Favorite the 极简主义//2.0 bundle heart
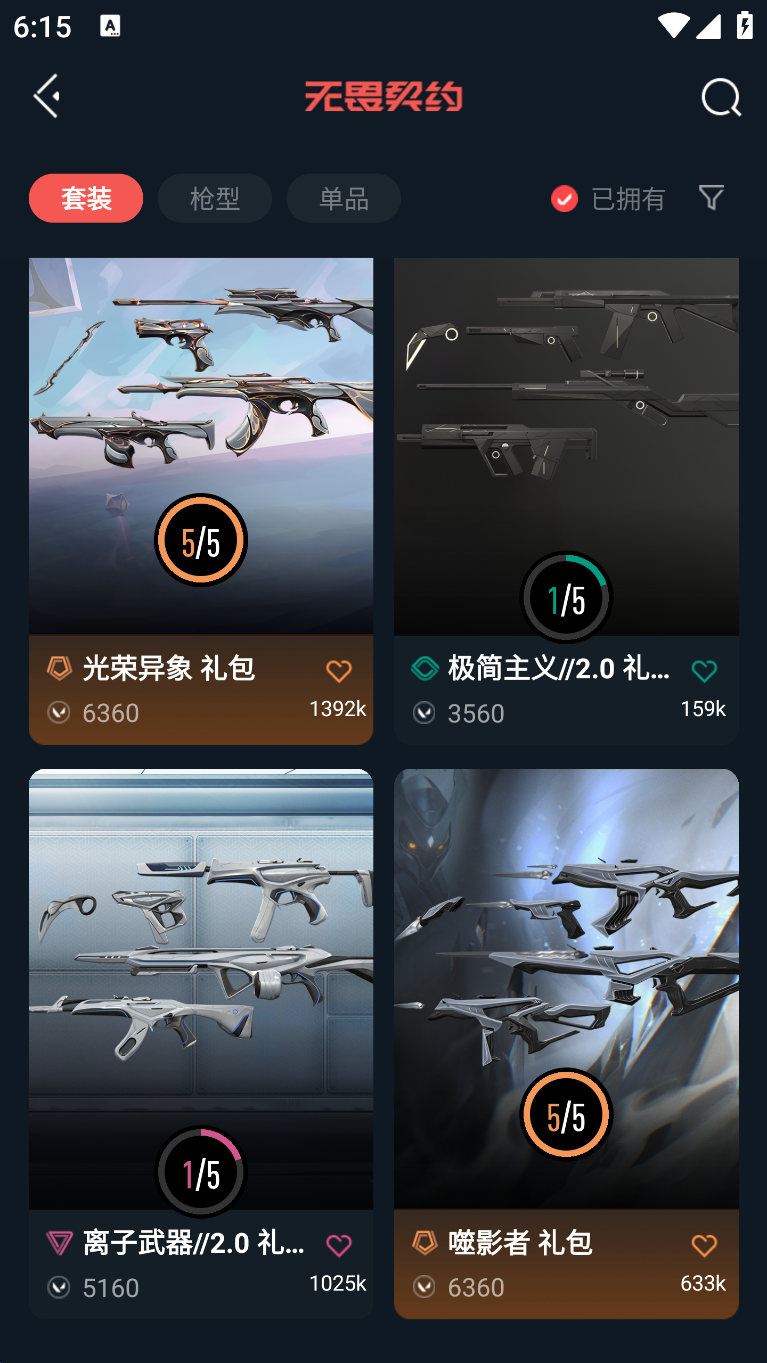Image resolution: width=767 pixels, height=1363 pixels. [704, 671]
